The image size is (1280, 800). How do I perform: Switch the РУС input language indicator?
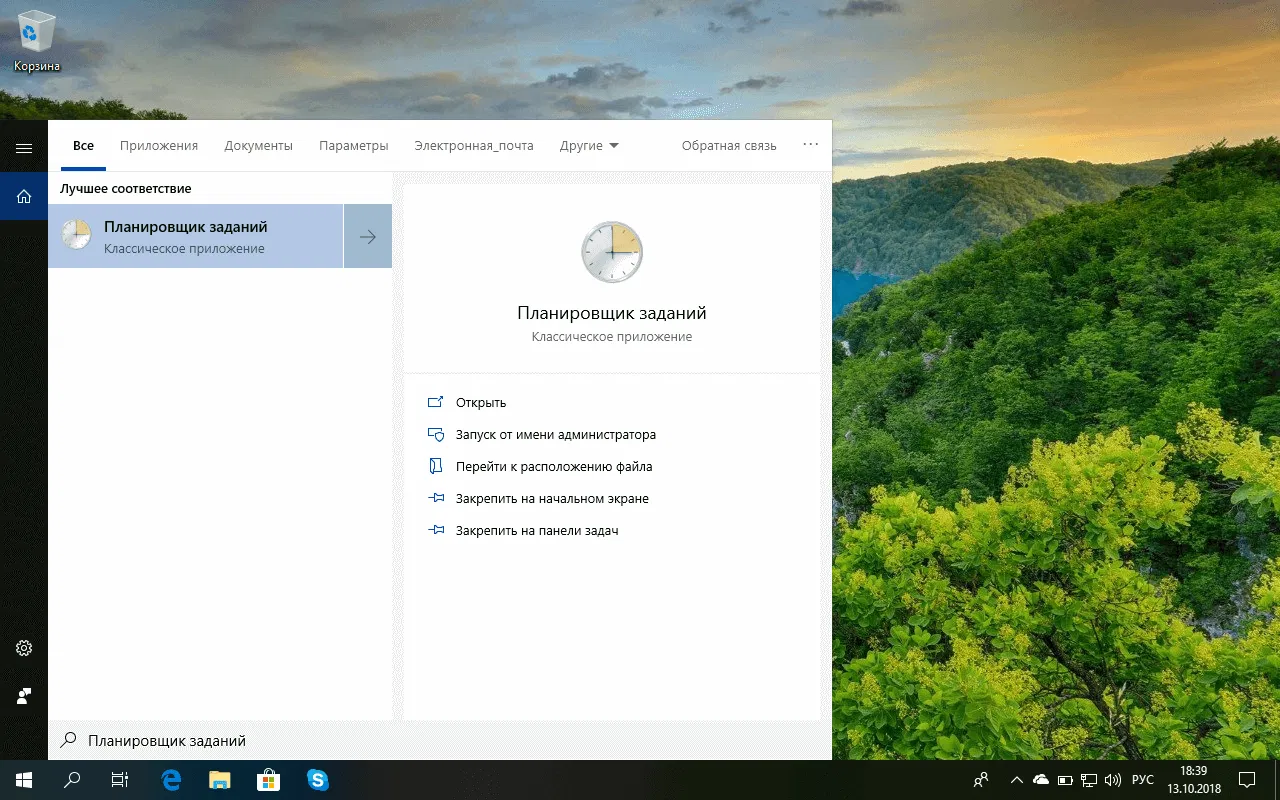[x=1143, y=780]
